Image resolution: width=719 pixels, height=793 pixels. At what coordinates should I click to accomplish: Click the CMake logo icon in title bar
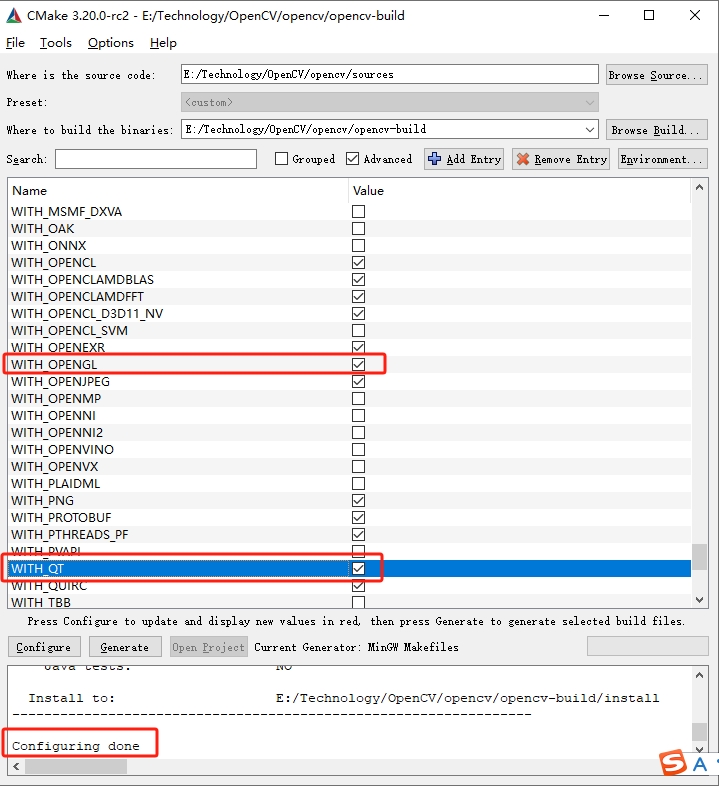click(14, 16)
